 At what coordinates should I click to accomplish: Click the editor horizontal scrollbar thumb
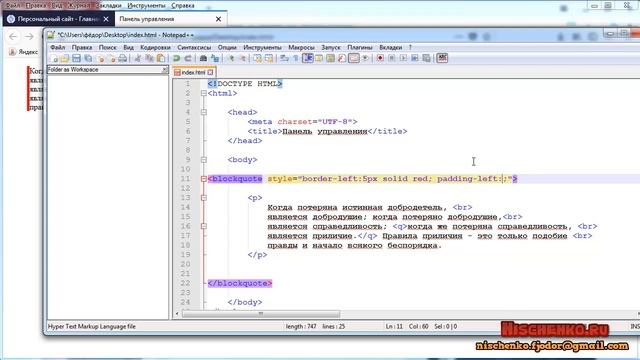pos(261,314)
